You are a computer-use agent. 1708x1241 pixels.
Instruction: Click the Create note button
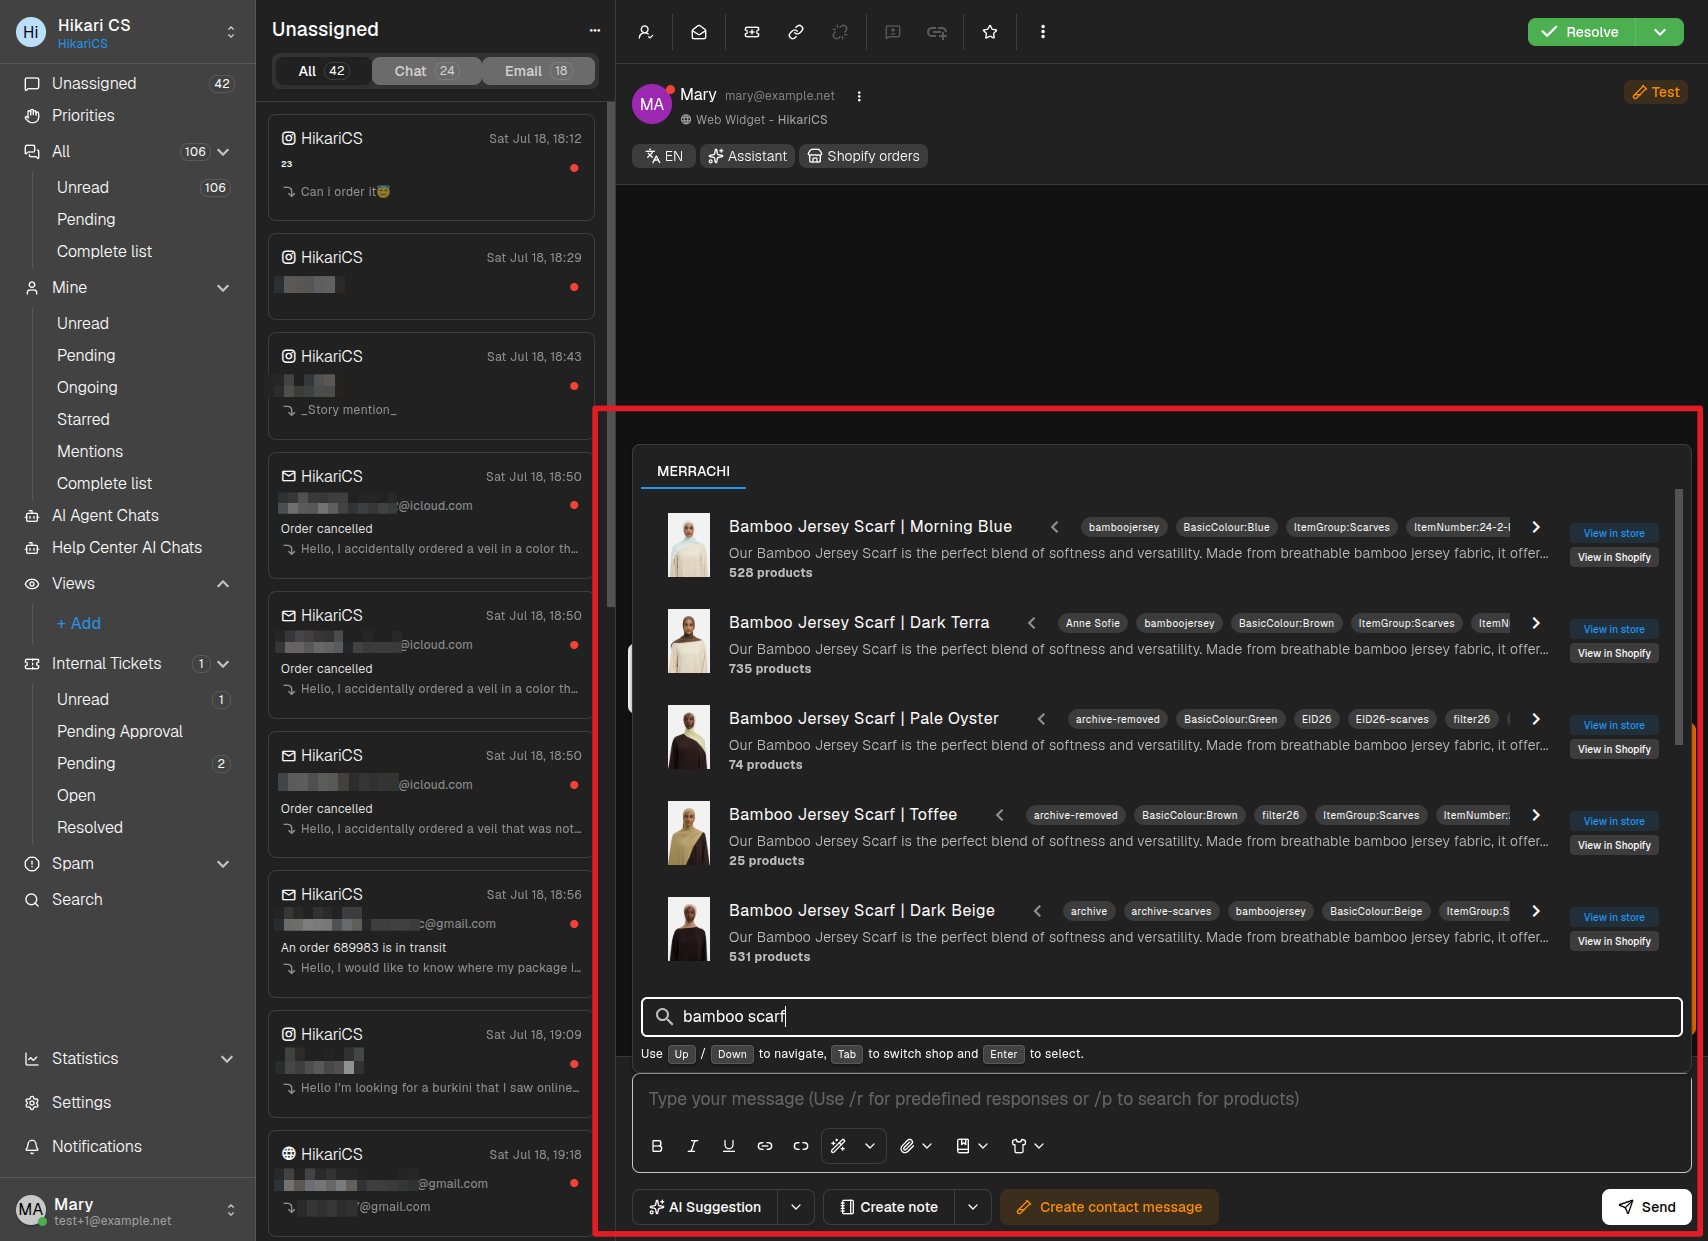click(x=889, y=1207)
